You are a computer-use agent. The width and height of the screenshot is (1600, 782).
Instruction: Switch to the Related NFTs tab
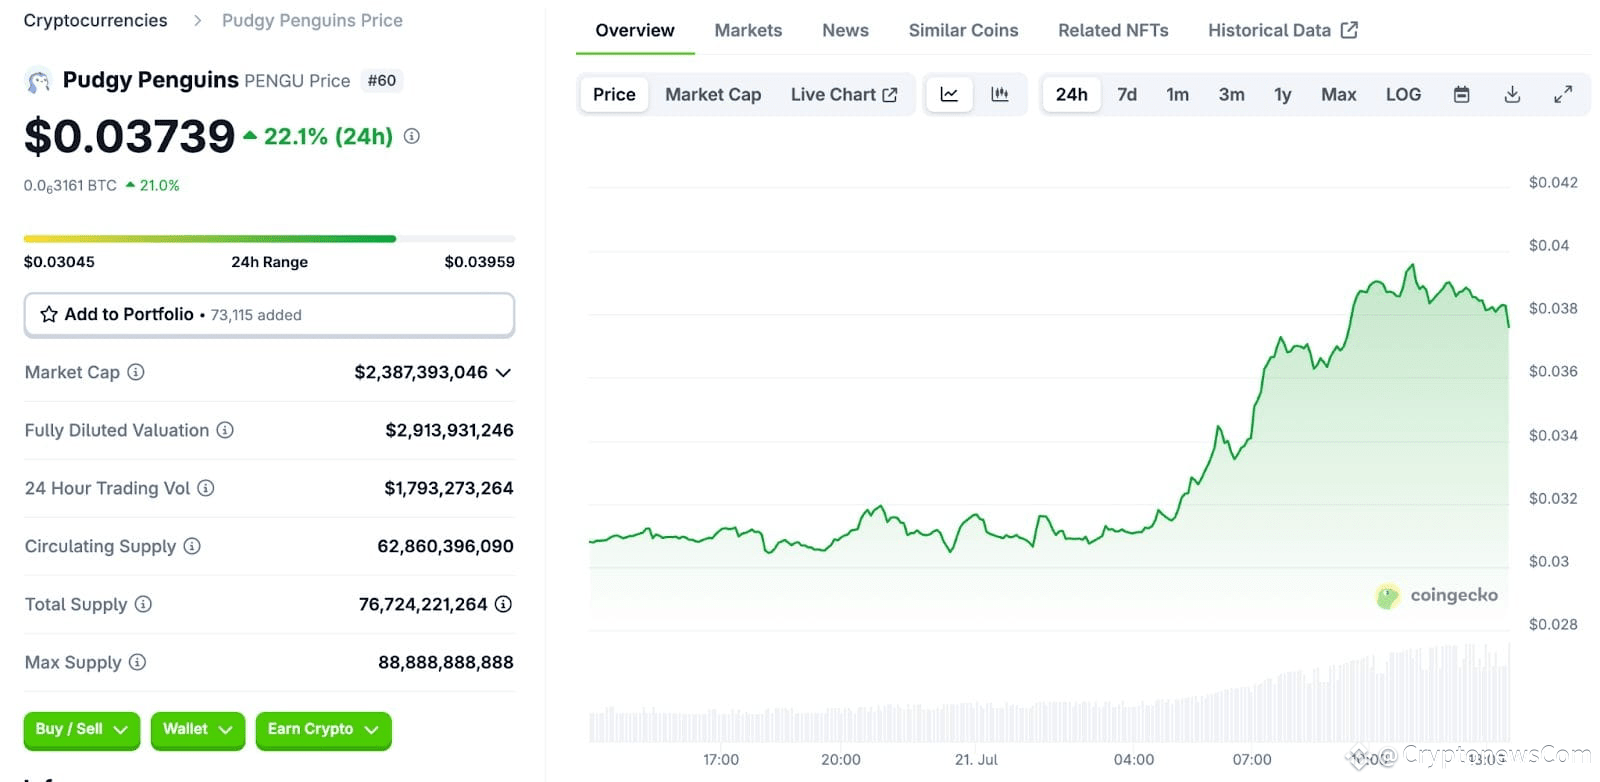coord(1113,30)
